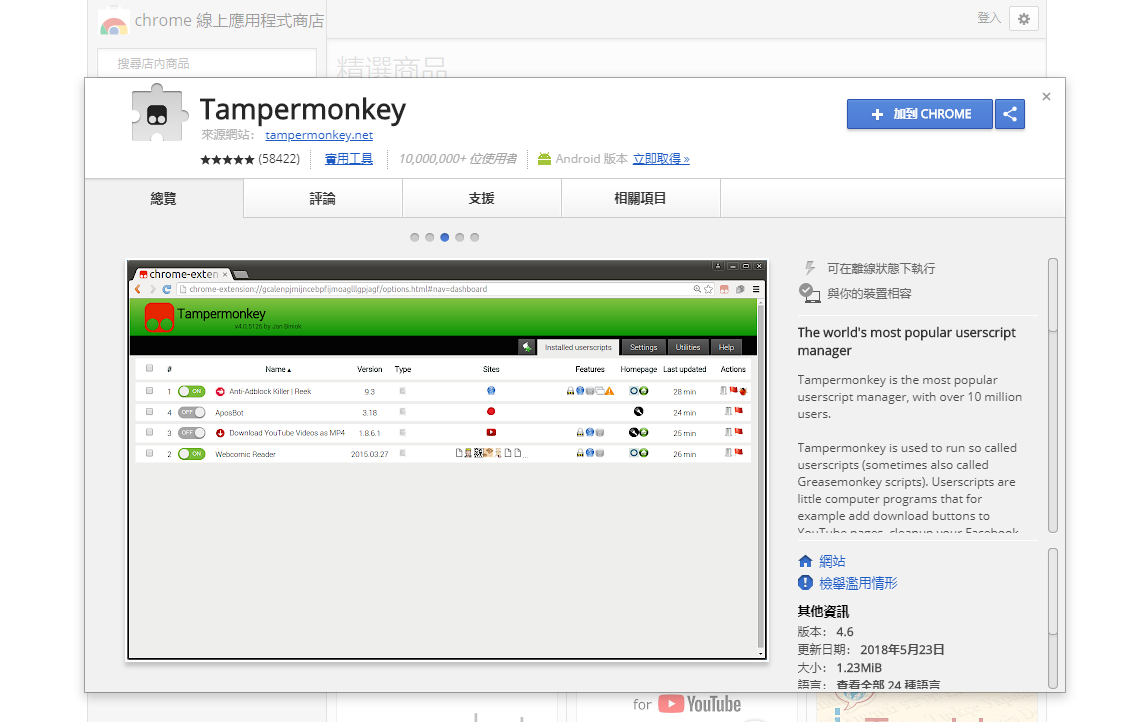Click the Settings tab in screenshot
The height and width of the screenshot is (722, 1141).
[643, 347]
